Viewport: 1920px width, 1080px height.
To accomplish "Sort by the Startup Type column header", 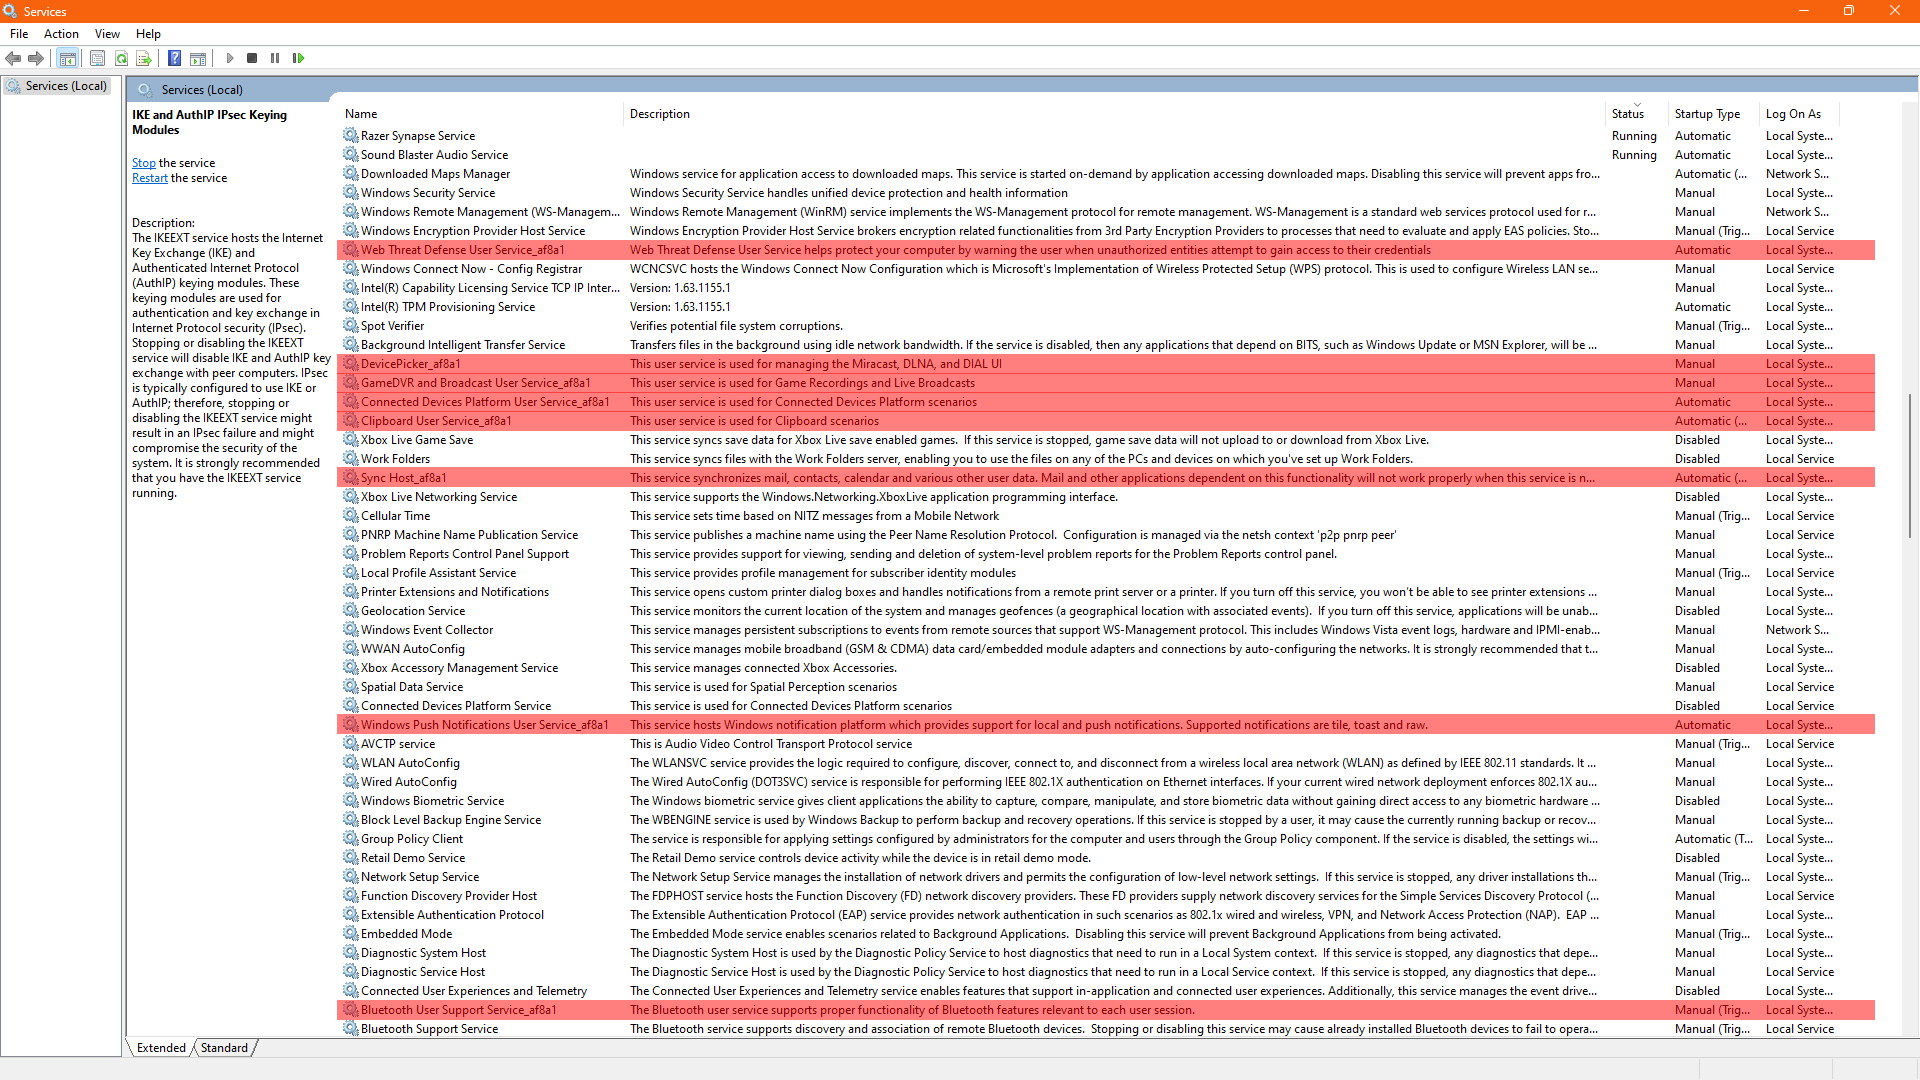I will coord(1714,113).
